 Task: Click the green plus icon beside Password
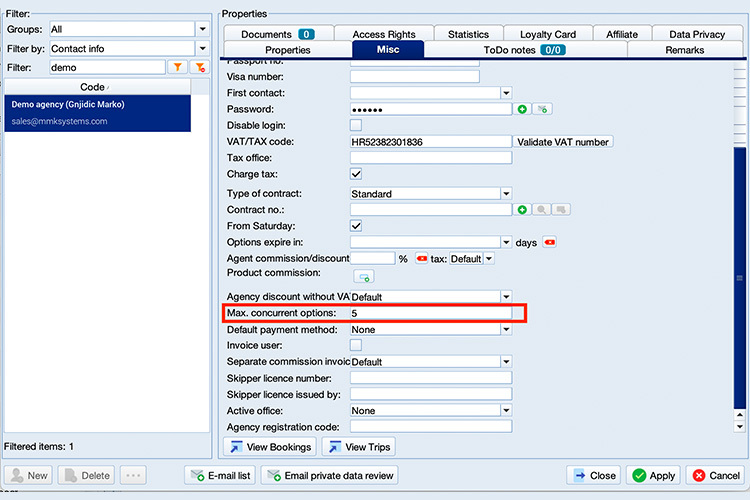[522, 109]
